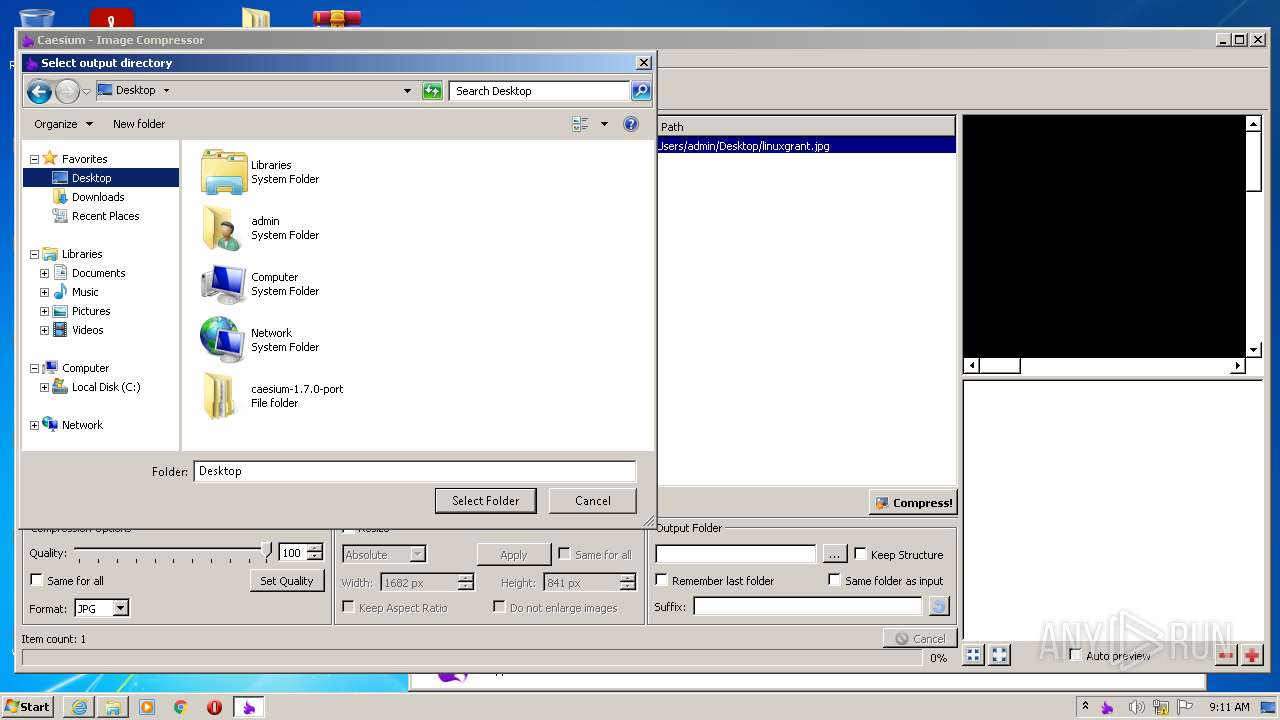
Task: Click the Suffix input field
Action: click(808, 607)
